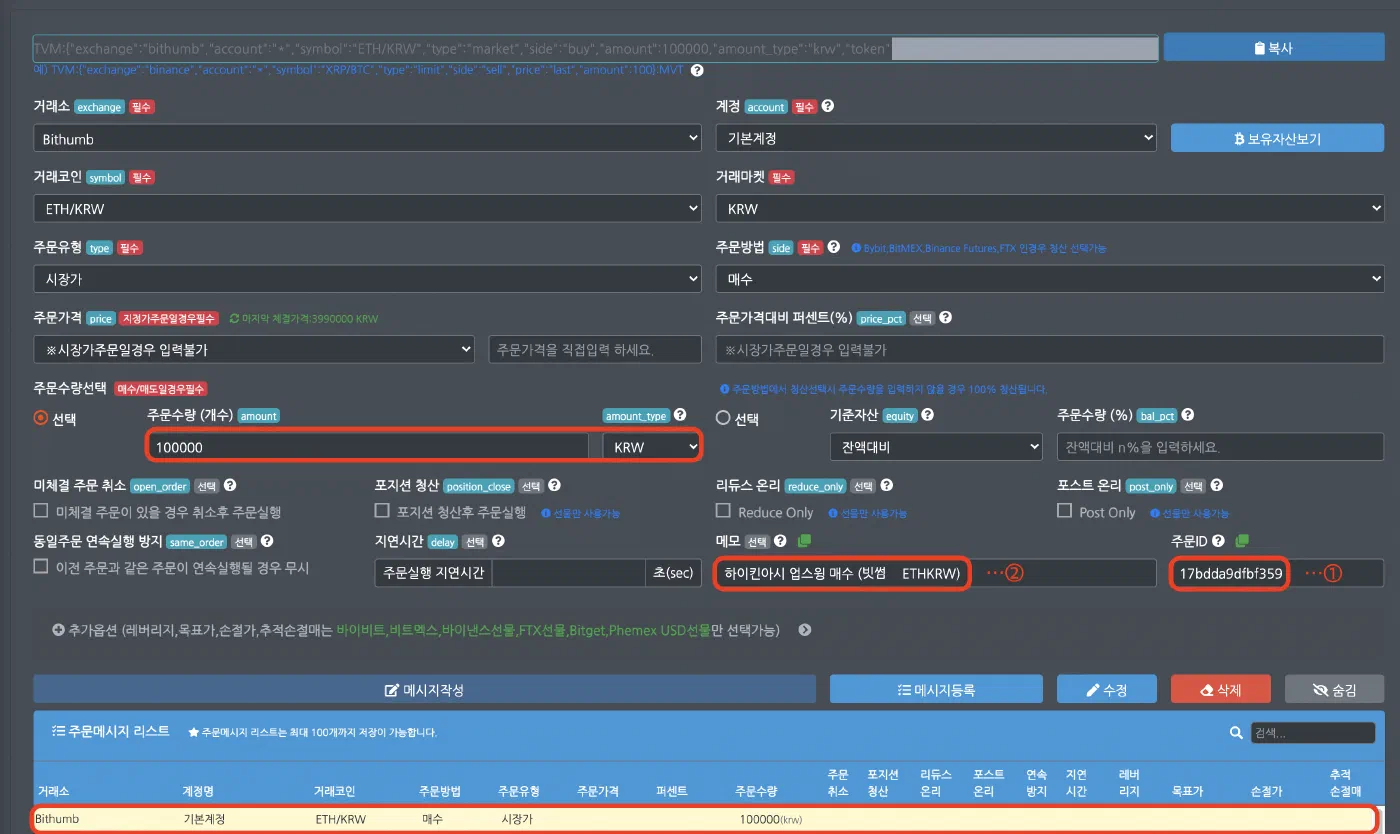
Task: Open the 주문방법 매수 dropdown
Action: pos(1050,278)
